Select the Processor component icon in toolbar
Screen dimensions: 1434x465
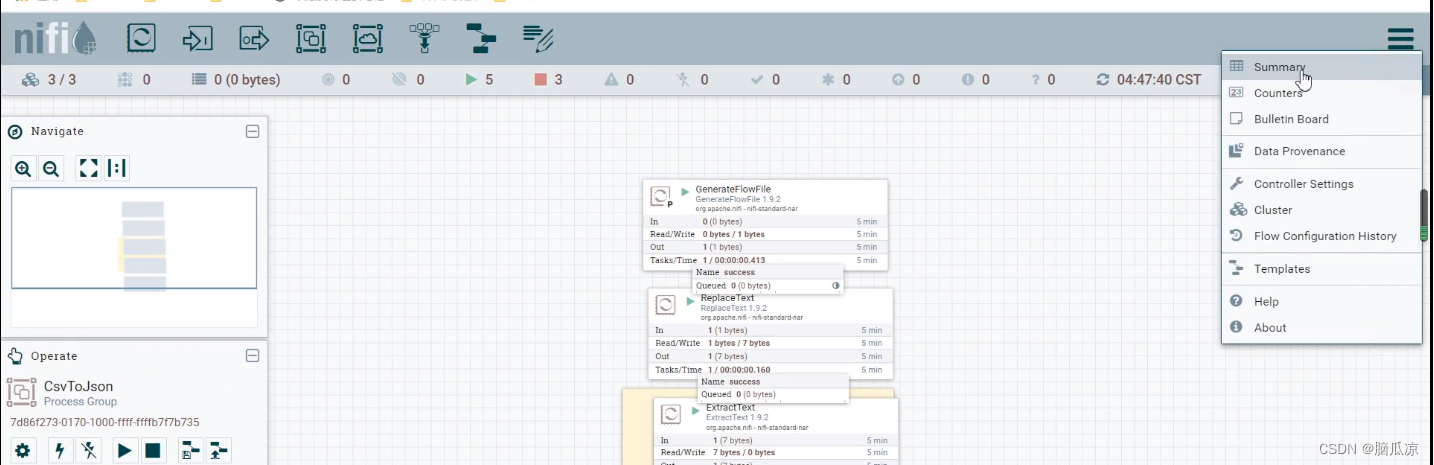click(141, 39)
